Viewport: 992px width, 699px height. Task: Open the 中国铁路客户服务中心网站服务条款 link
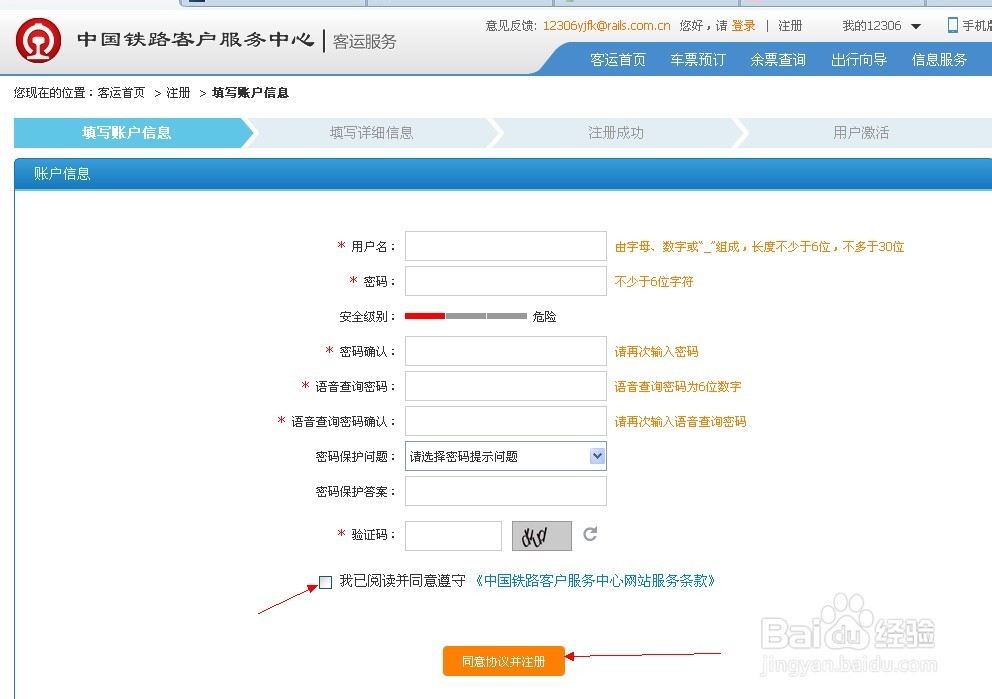tap(595, 581)
